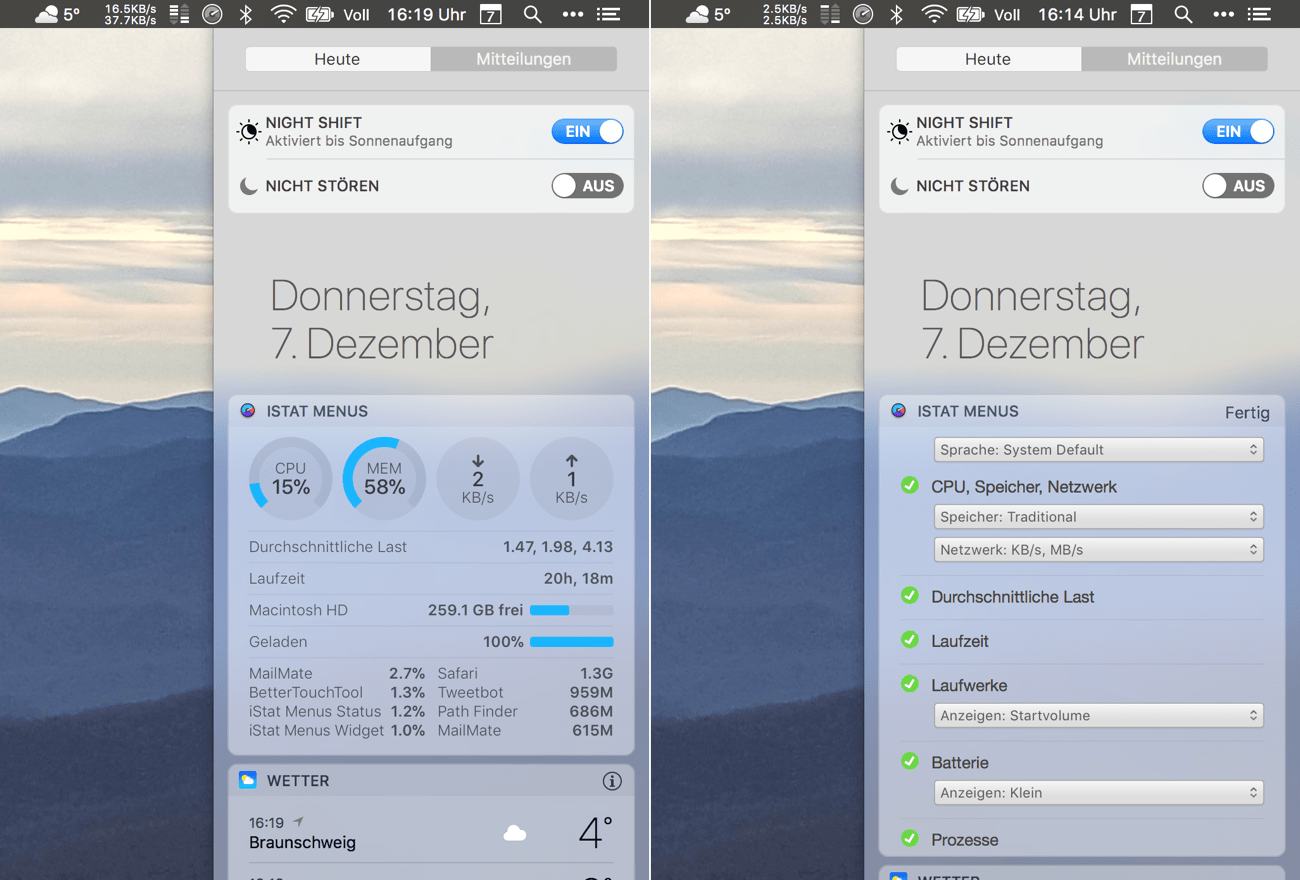This screenshot has height=880, width=1300.
Task: Click the Macintosh HD free space bar
Action: (x=571, y=610)
